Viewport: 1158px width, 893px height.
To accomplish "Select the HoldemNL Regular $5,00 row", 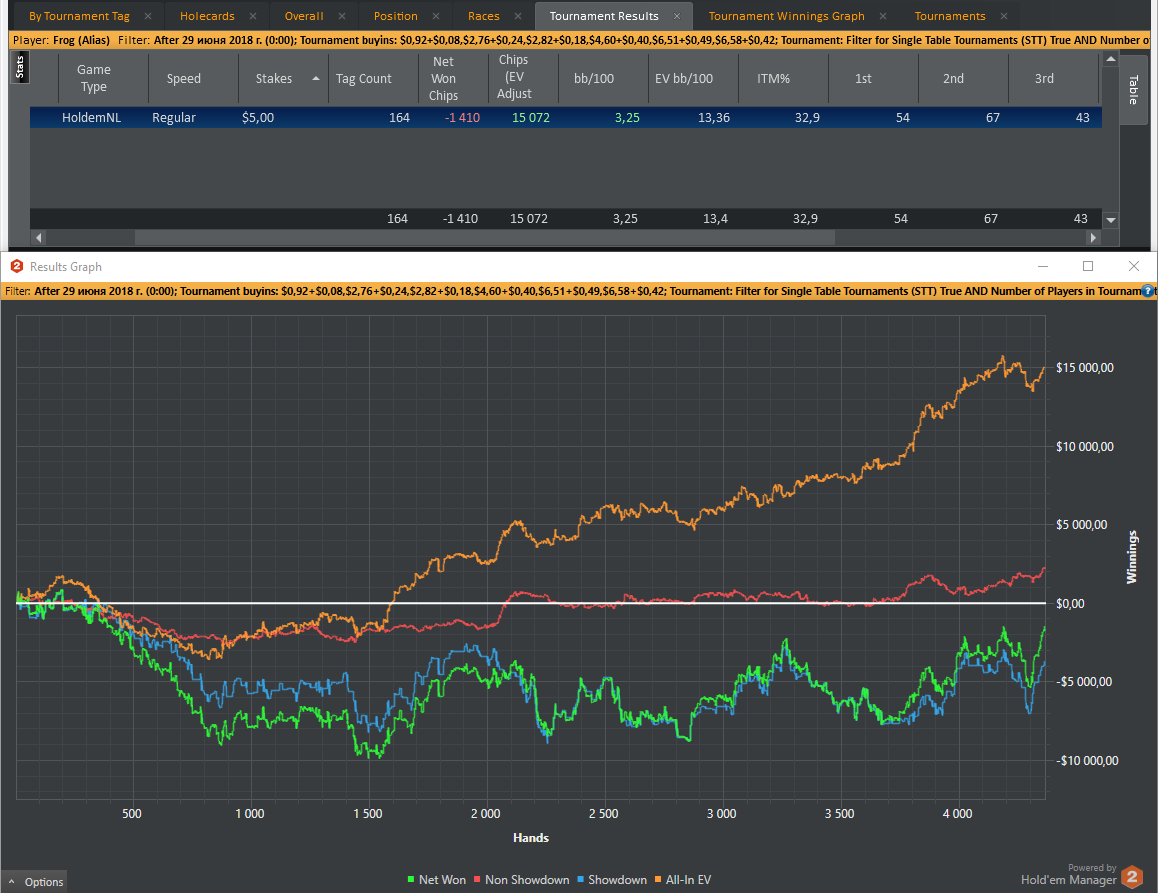I will click(x=566, y=117).
